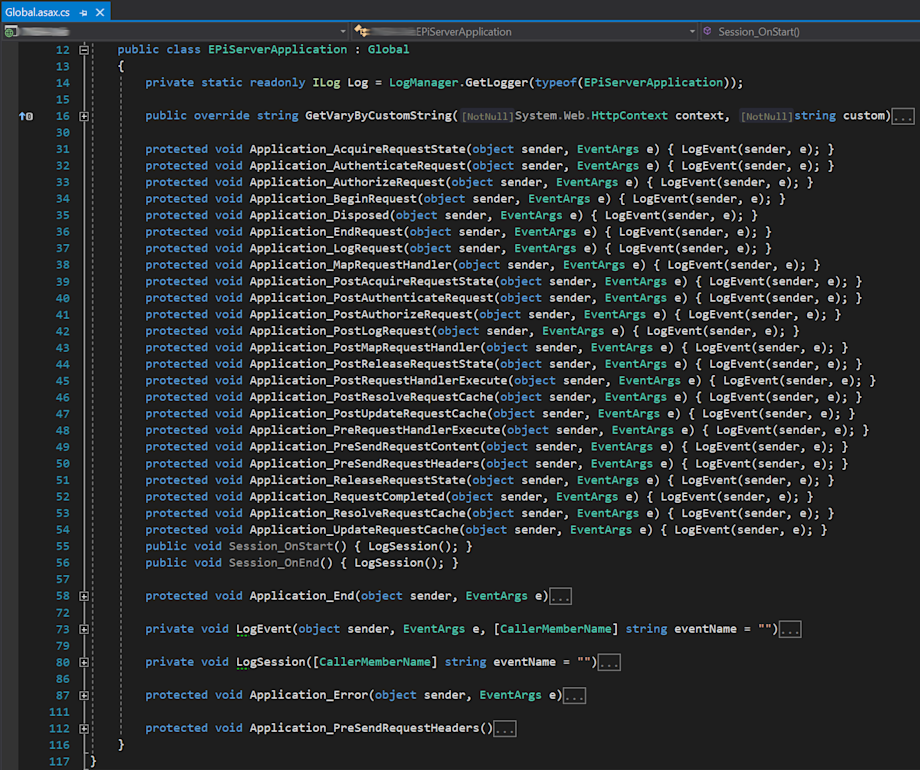The height and width of the screenshot is (770, 920).
Task: Click ILog type on line 14
Action: tap(326, 83)
